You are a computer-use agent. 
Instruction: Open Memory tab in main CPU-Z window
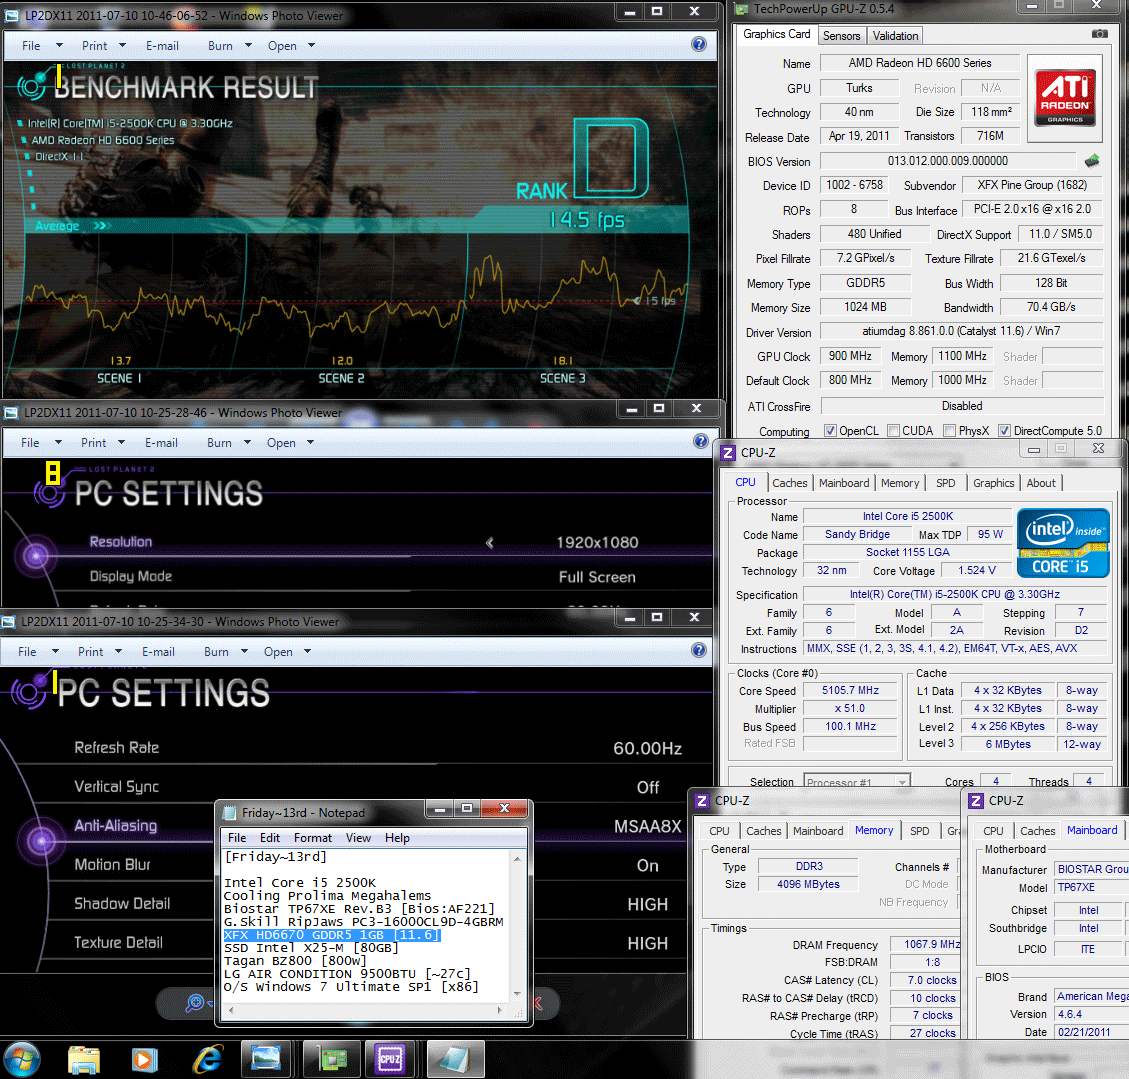click(x=899, y=483)
